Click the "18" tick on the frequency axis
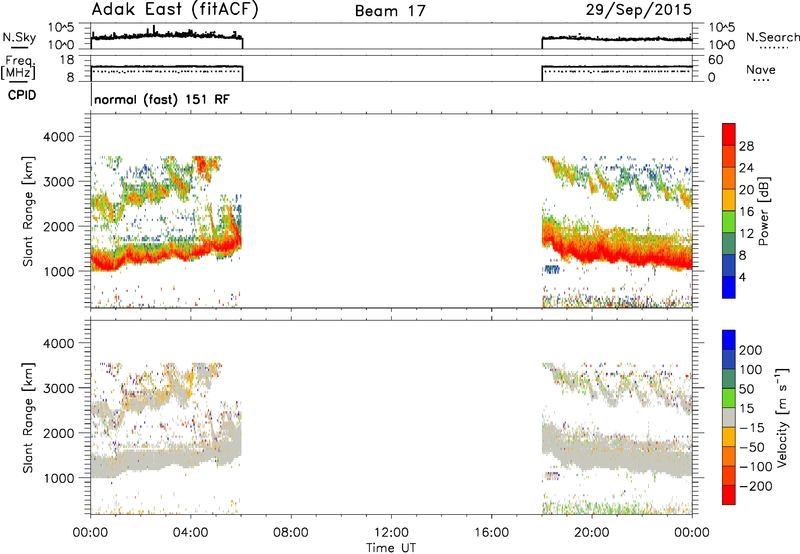Viewport: 800px width, 554px height. tap(66, 60)
